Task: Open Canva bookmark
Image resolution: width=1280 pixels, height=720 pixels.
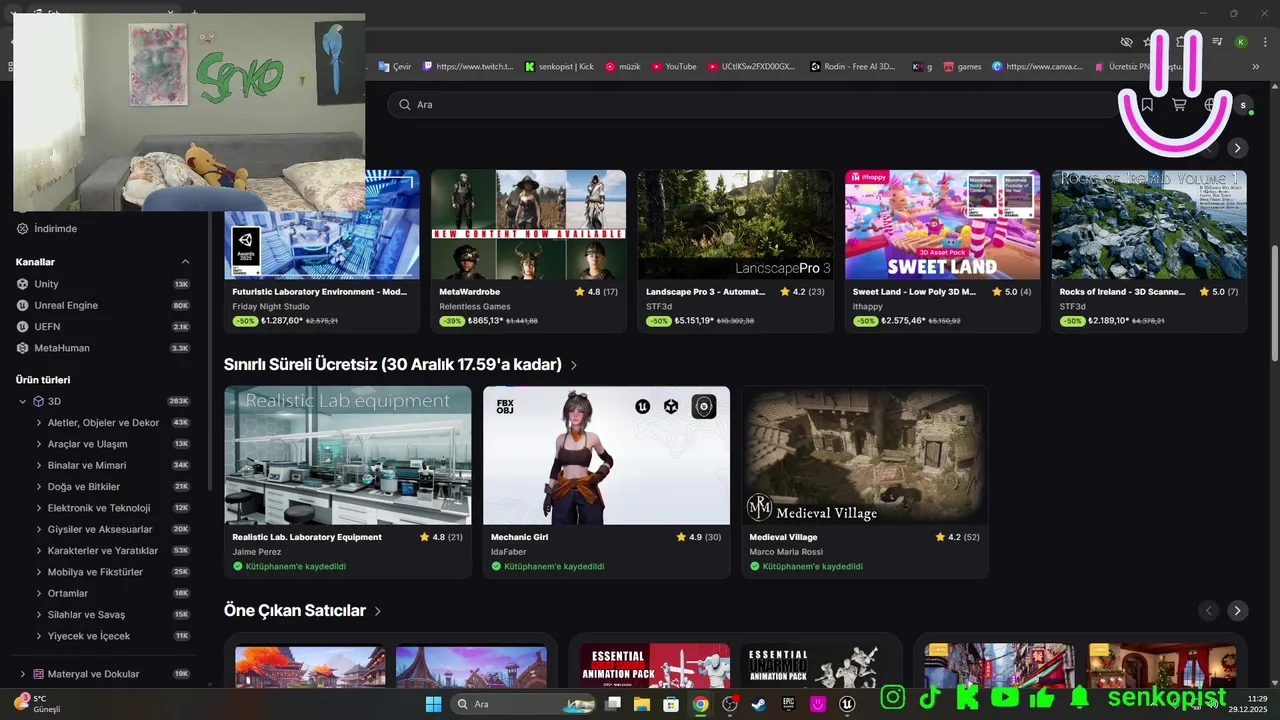Action: [x=1038, y=66]
